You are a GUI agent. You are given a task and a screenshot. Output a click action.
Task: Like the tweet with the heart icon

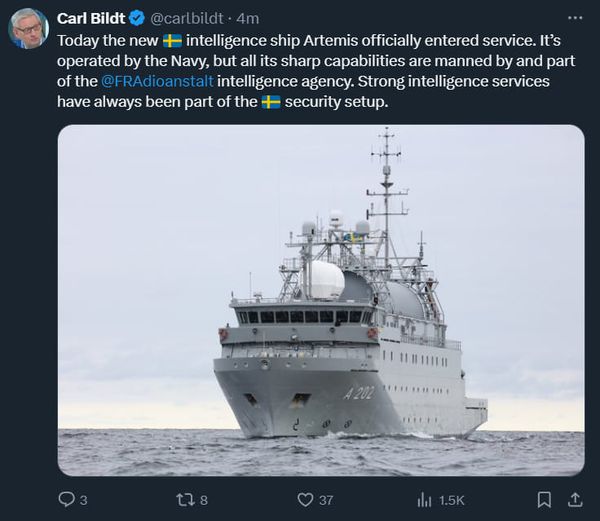pos(301,498)
